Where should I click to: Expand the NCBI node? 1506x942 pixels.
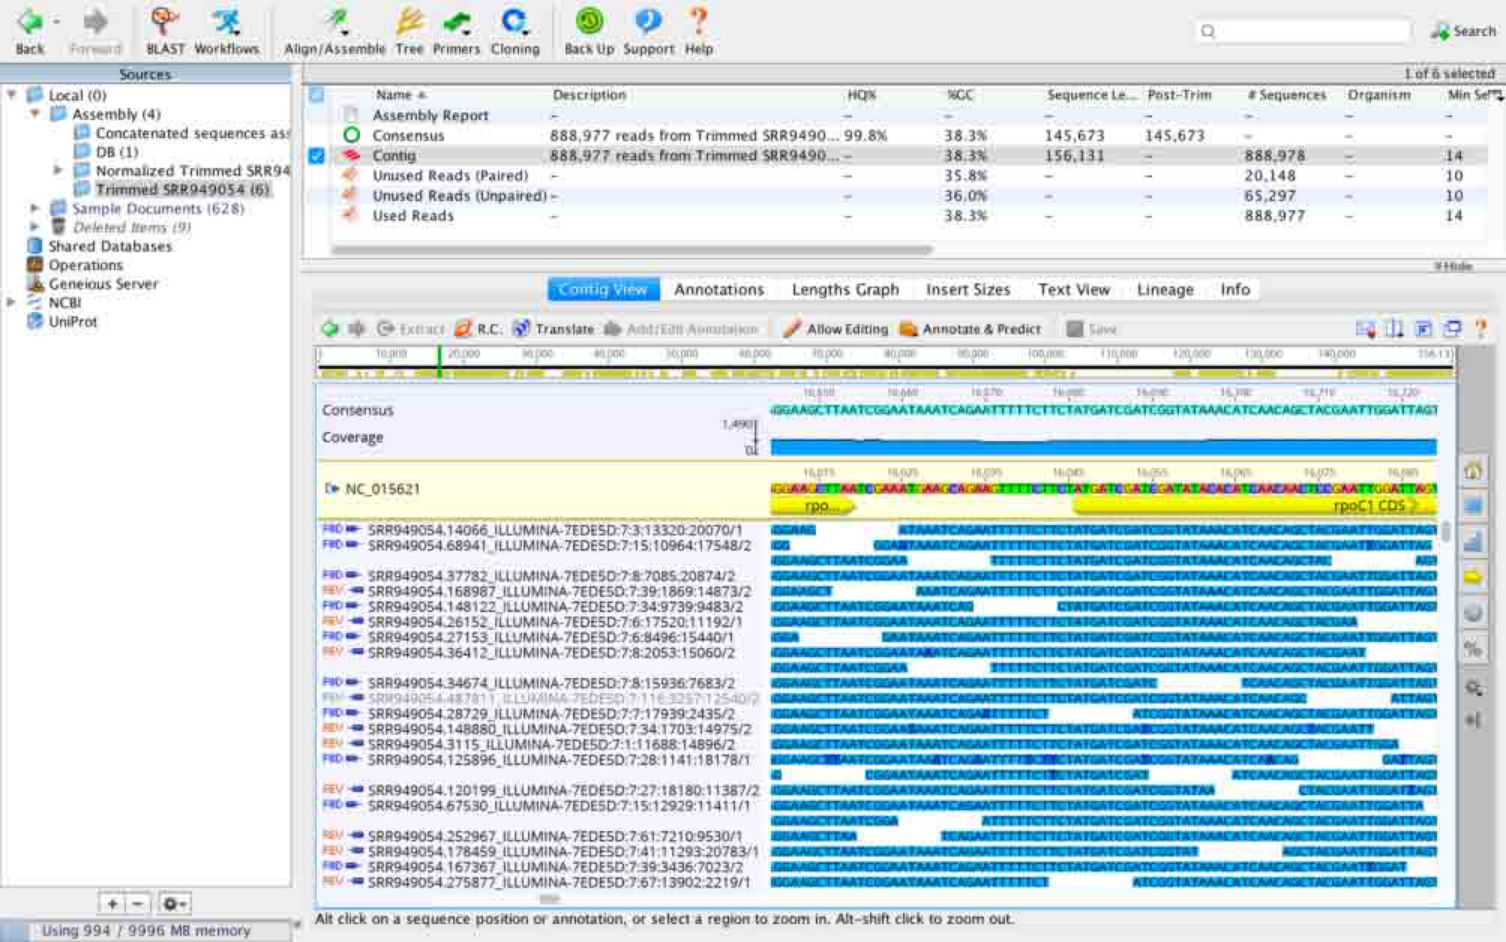click(x=12, y=302)
